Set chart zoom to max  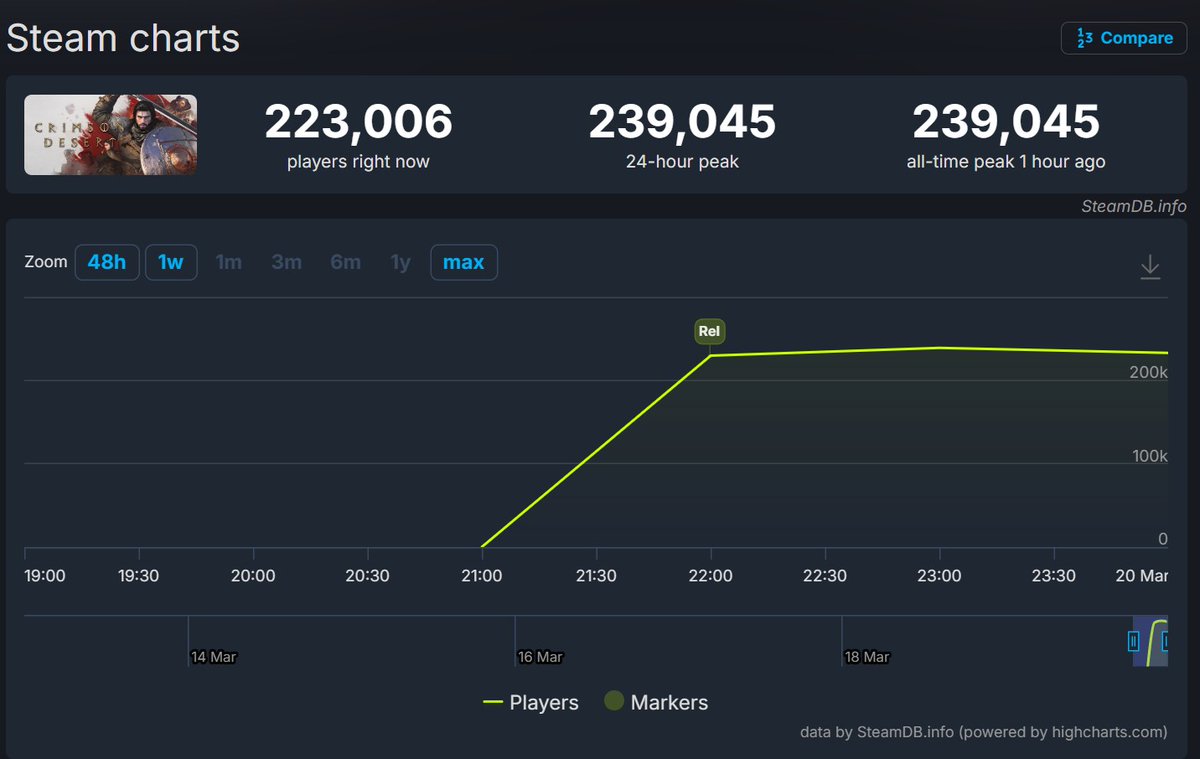pyautogui.click(x=464, y=262)
